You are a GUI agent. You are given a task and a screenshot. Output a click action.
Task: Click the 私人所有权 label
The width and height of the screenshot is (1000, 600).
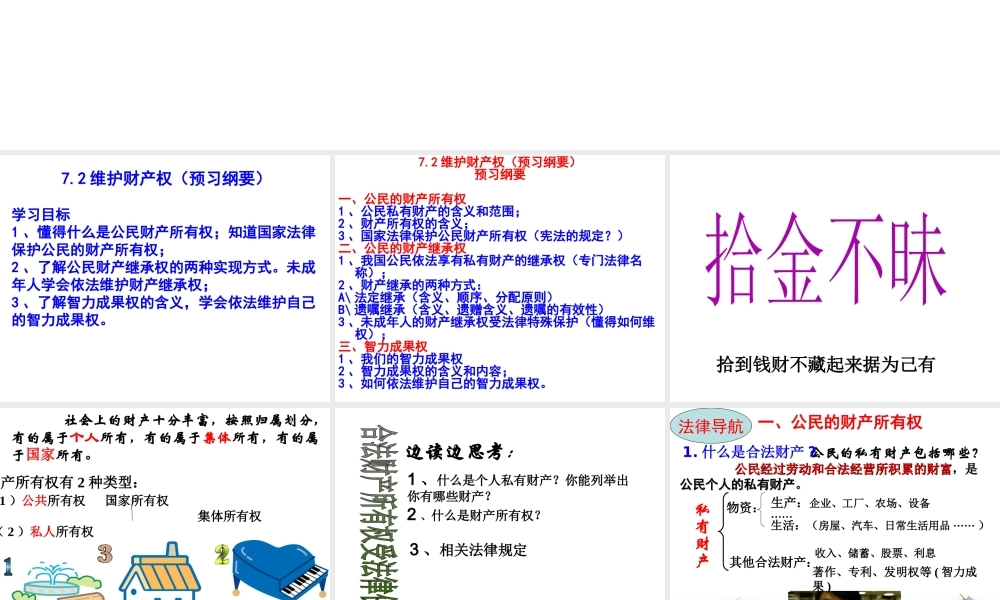tap(62, 531)
